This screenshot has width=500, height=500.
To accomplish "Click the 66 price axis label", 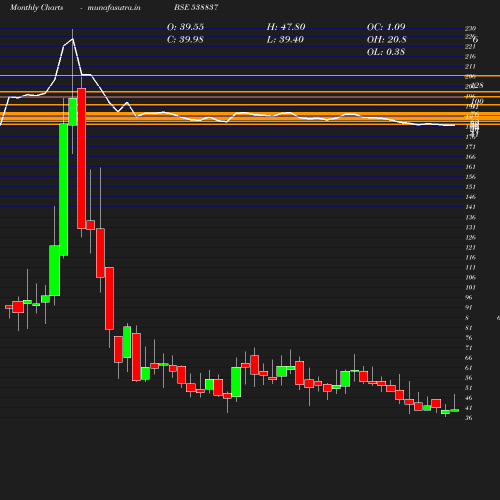I will (469, 358).
